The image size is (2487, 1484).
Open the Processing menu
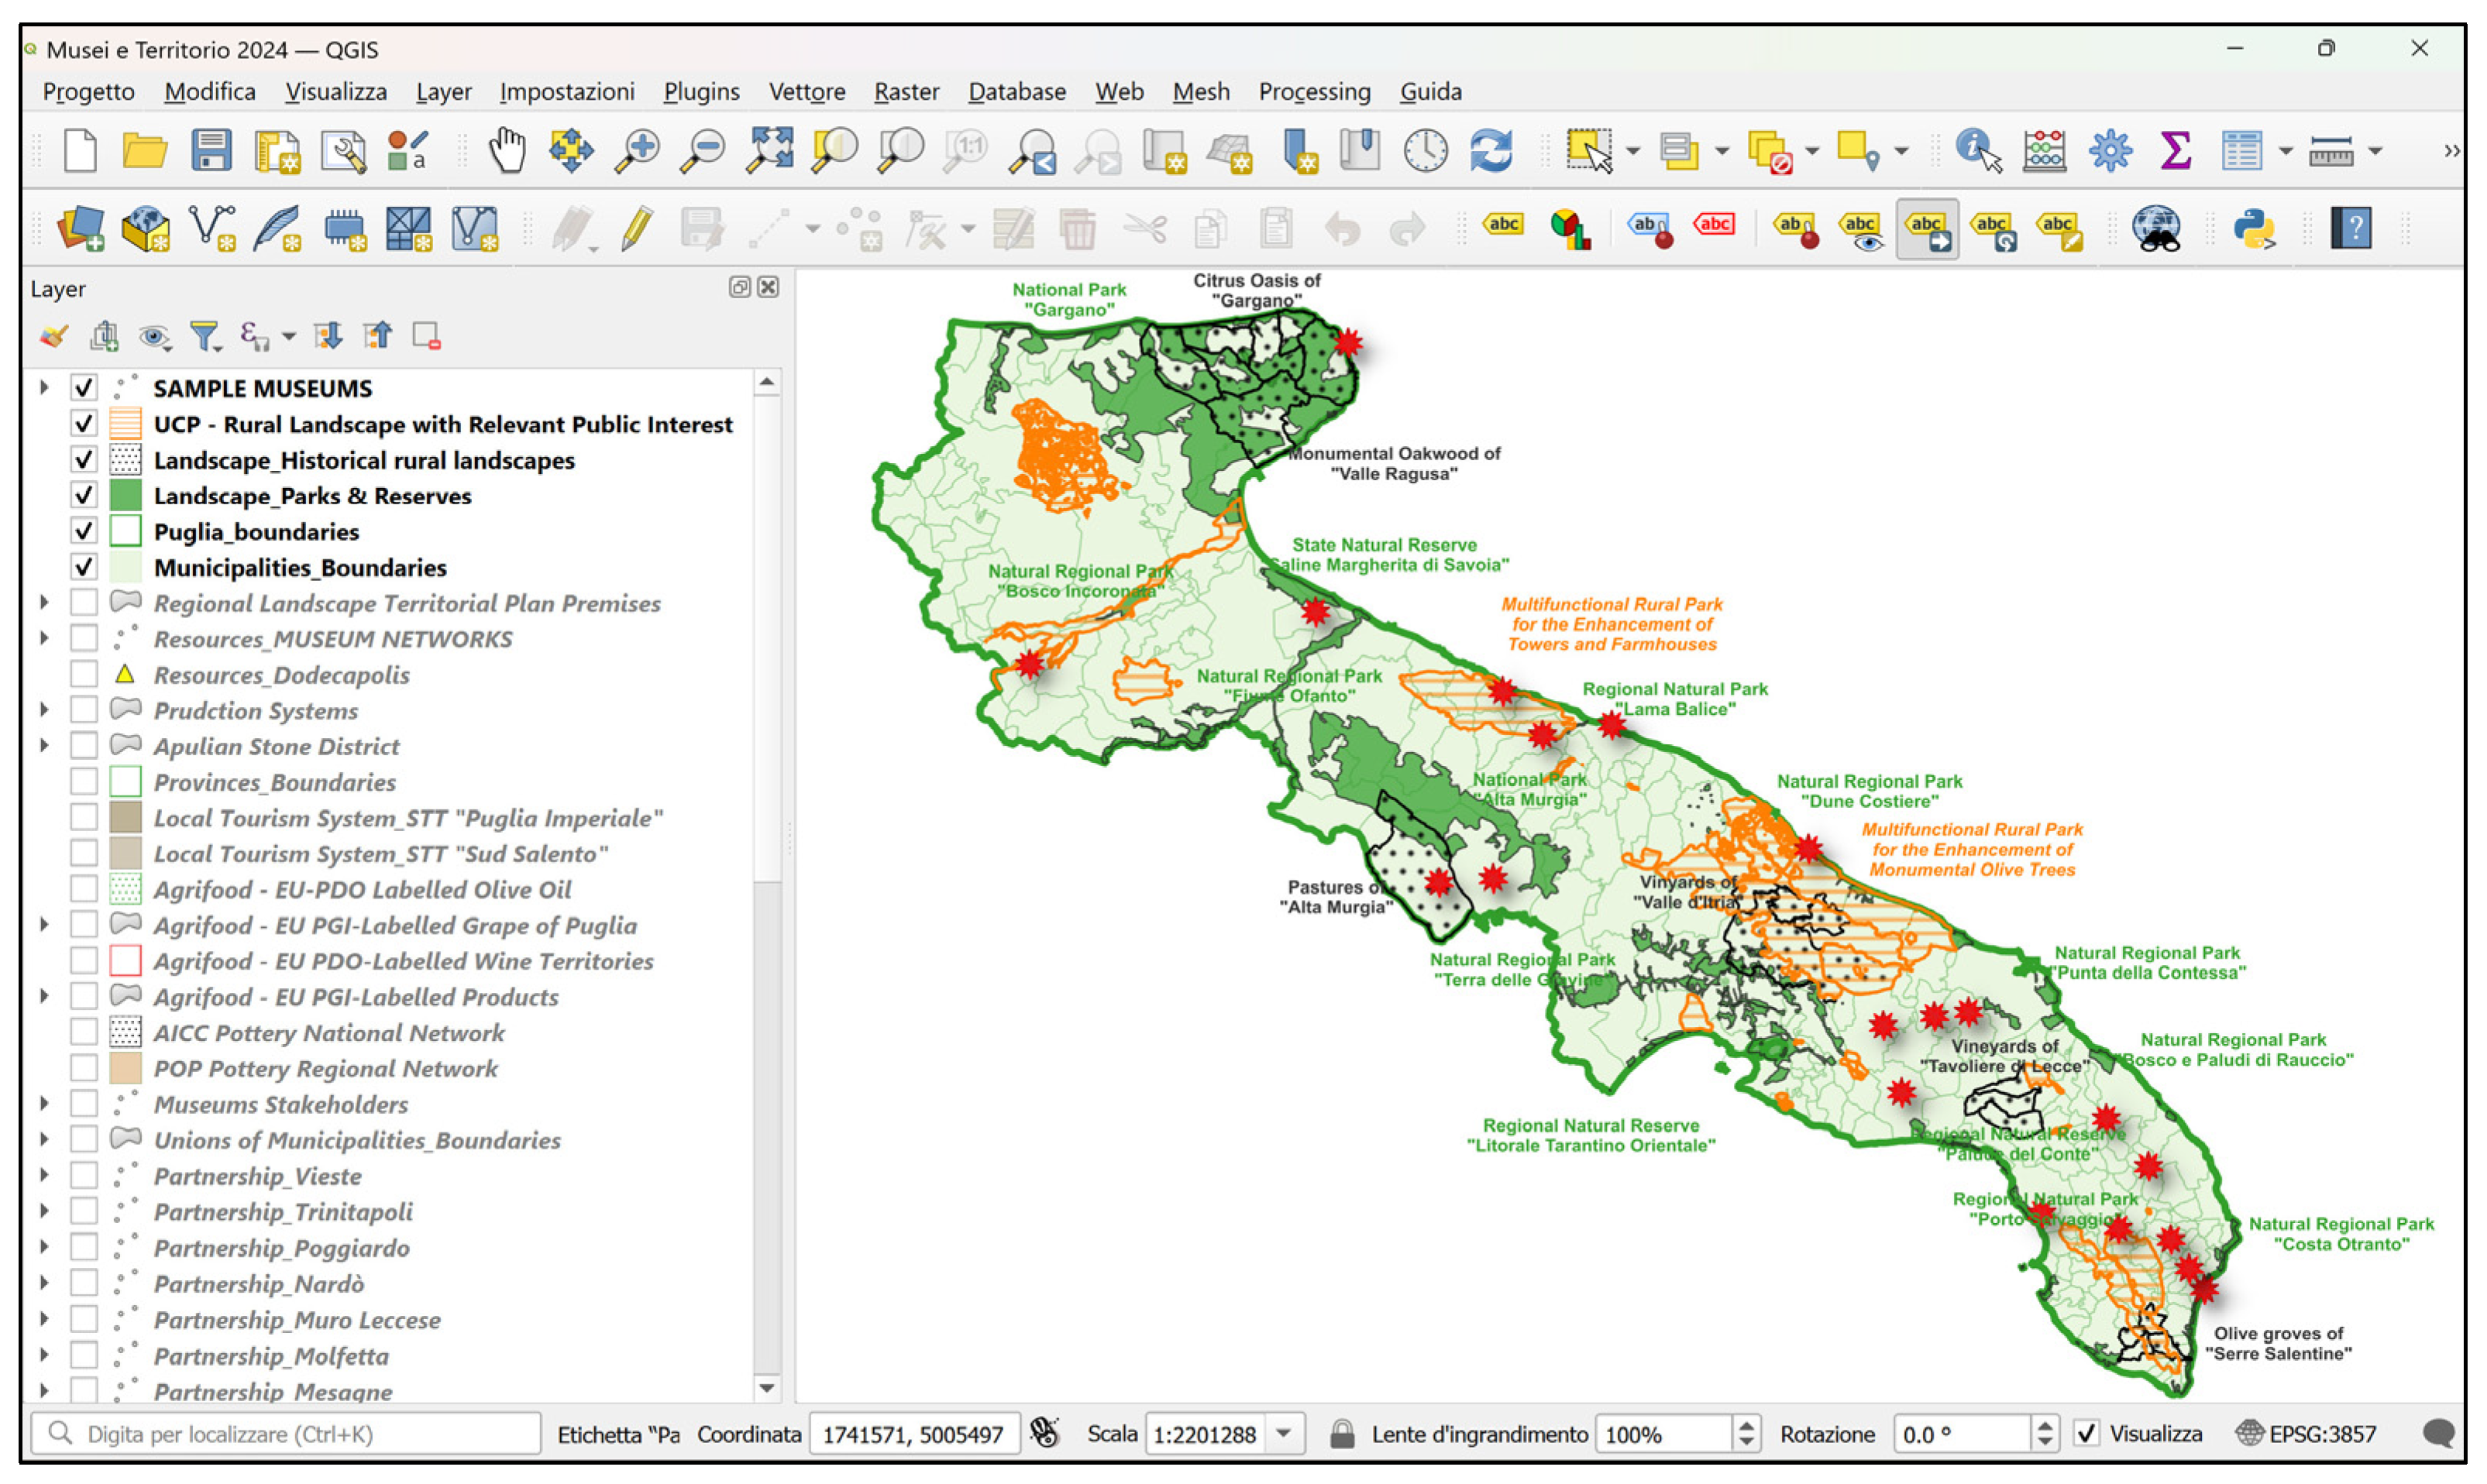tap(1314, 91)
